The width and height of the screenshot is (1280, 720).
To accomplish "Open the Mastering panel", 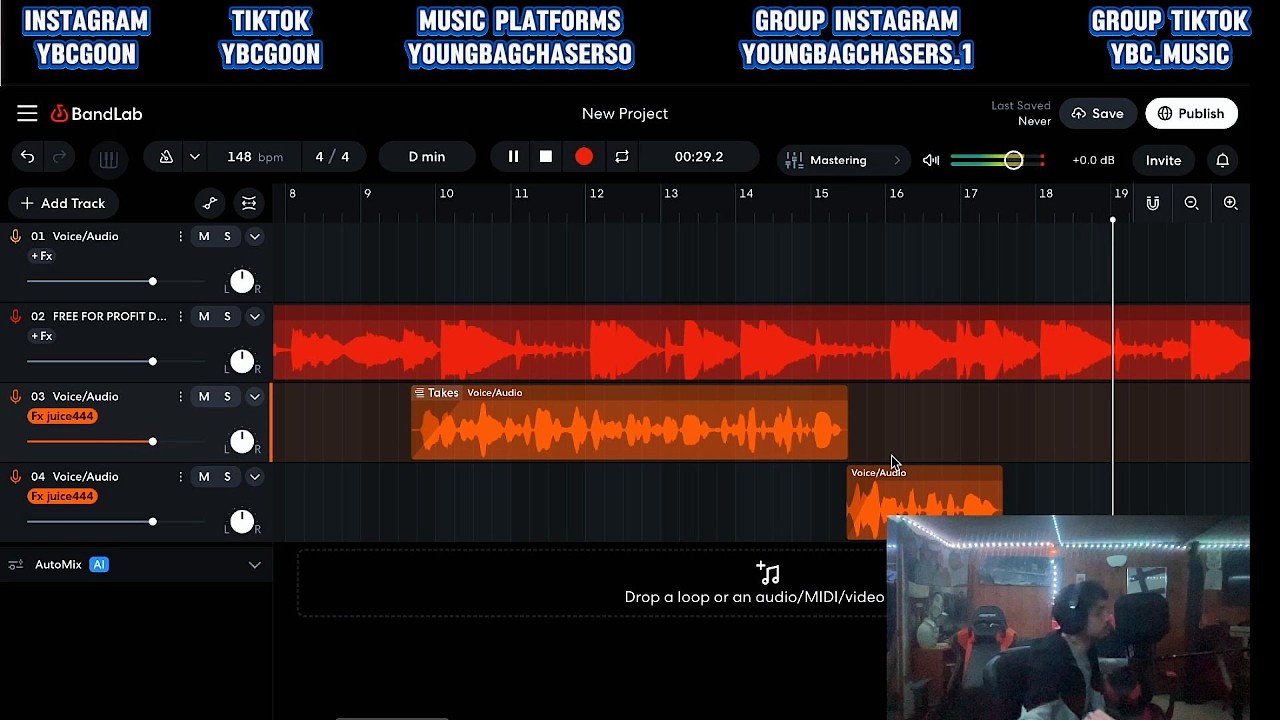I will 843,160.
